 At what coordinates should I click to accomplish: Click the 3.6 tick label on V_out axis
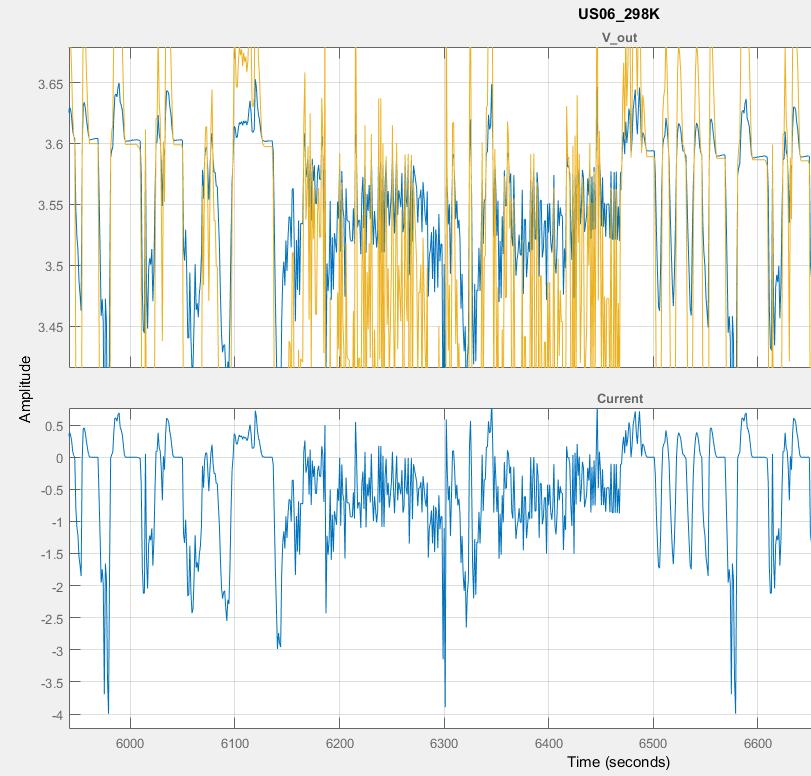coord(54,144)
